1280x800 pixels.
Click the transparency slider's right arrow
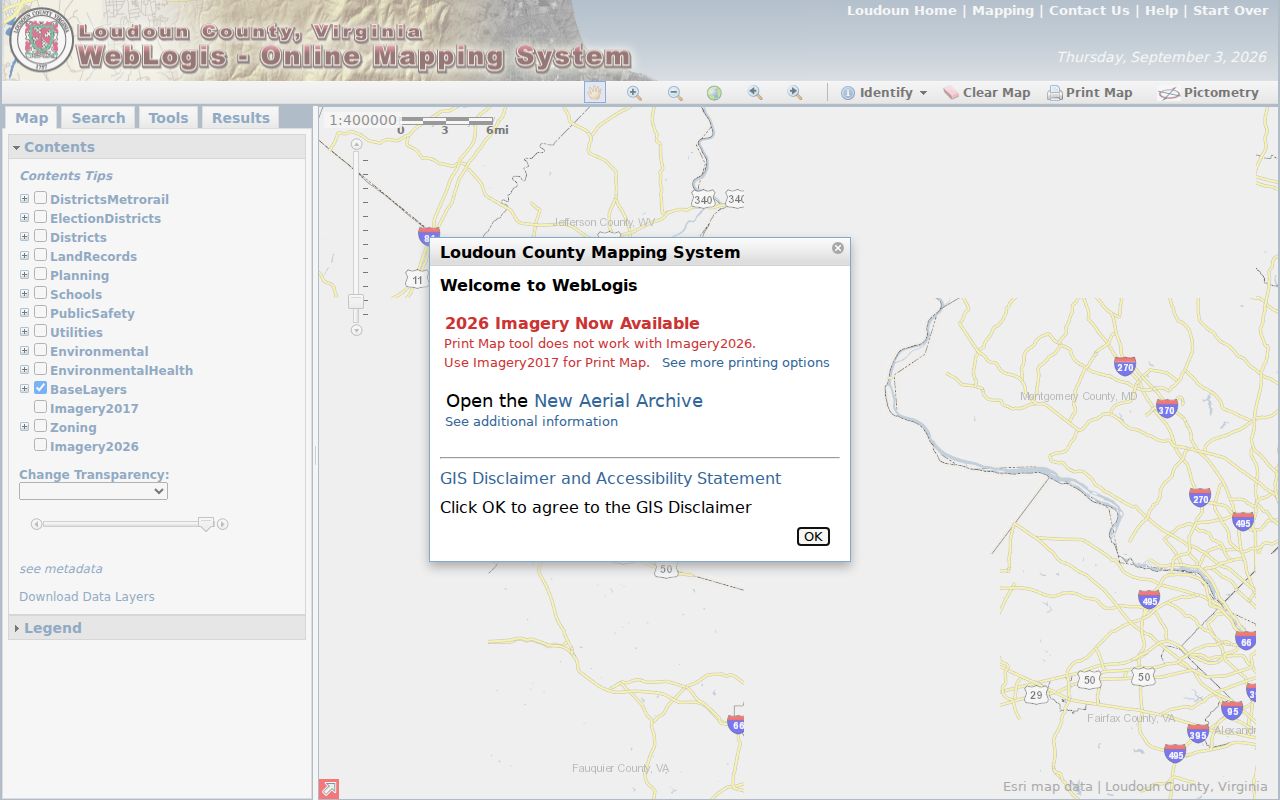pyautogui.click(x=223, y=524)
